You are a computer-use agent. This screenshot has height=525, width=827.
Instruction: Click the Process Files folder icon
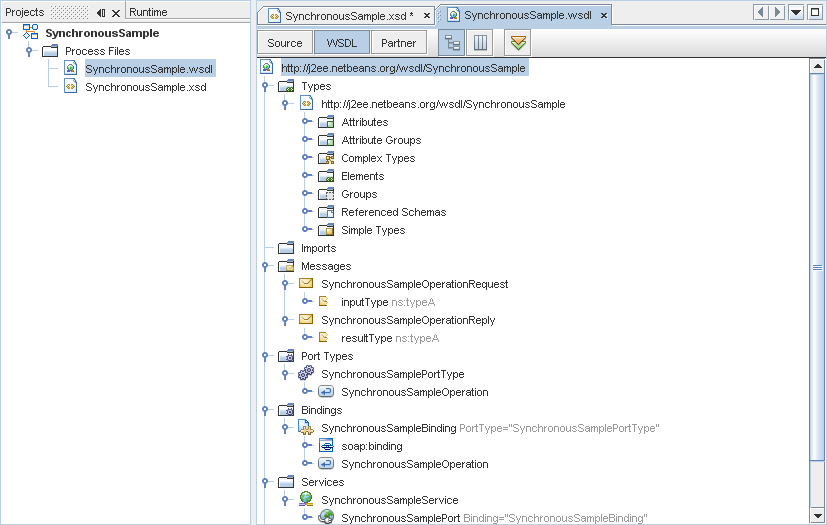pyautogui.click(x=50, y=51)
